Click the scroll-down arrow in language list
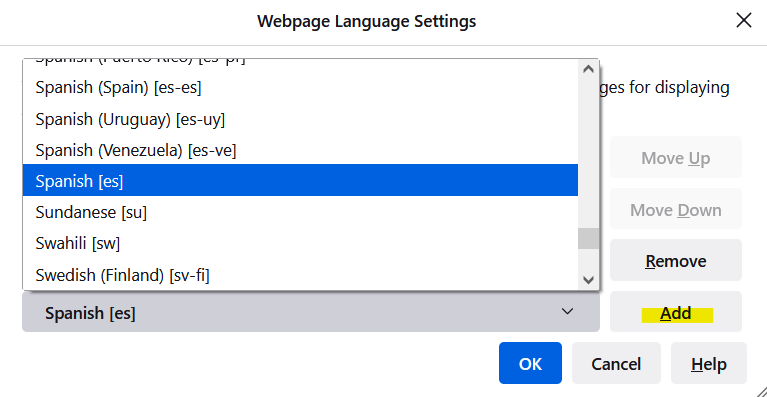767x397 pixels. [588, 280]
